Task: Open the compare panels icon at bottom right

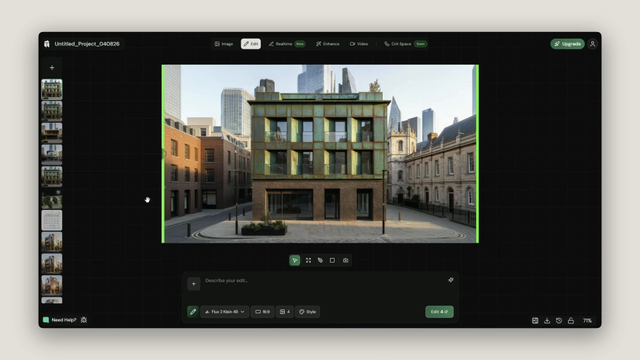Action: tap(535, 321)
